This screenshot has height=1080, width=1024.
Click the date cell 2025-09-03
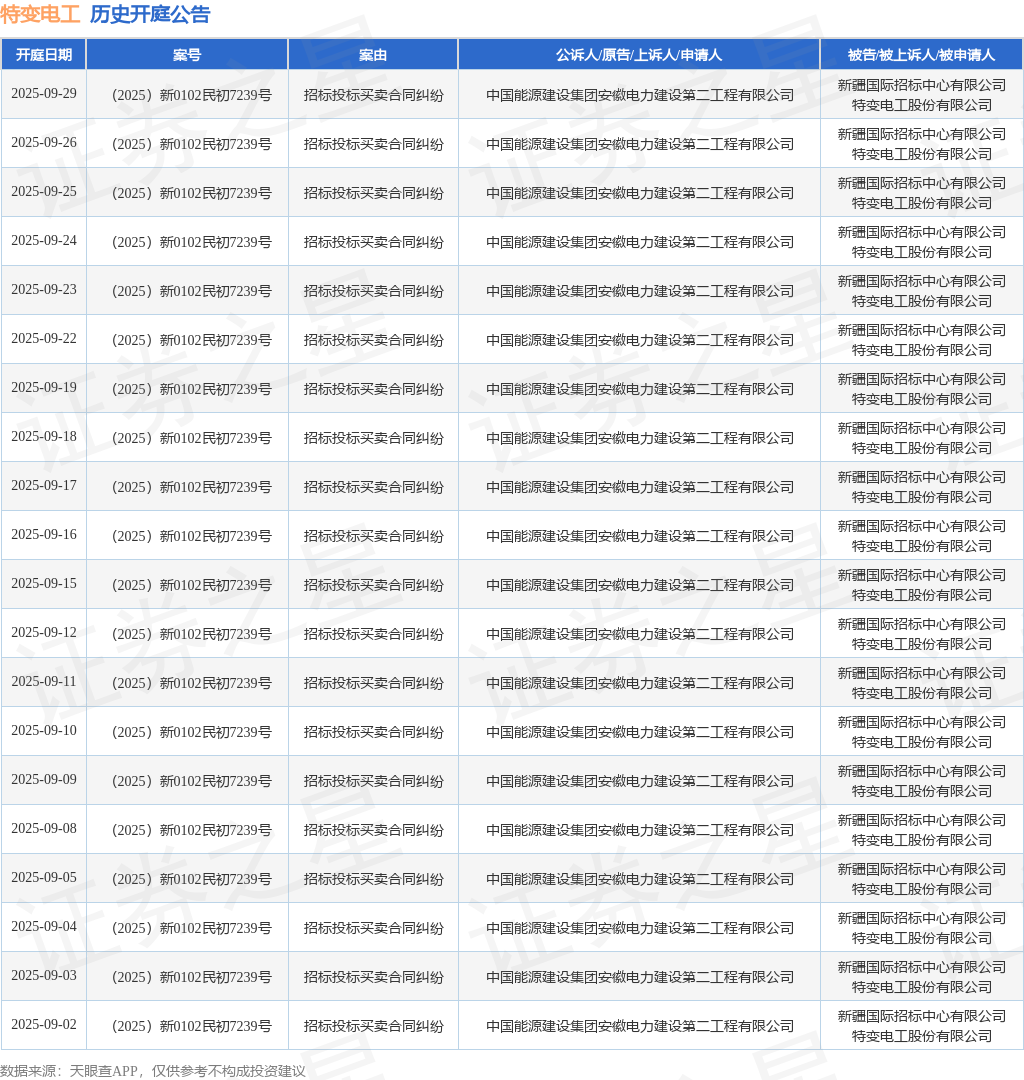tap(44, 975)
